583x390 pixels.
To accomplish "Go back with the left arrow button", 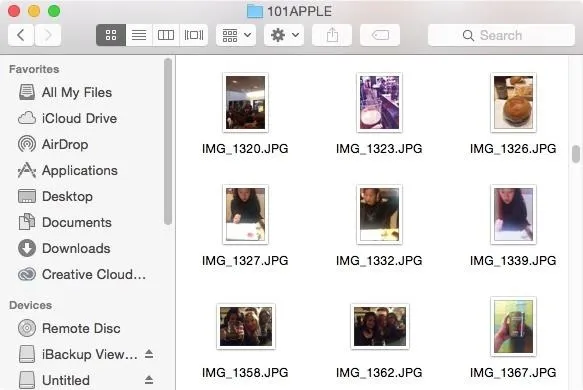I will pos(21,35).
